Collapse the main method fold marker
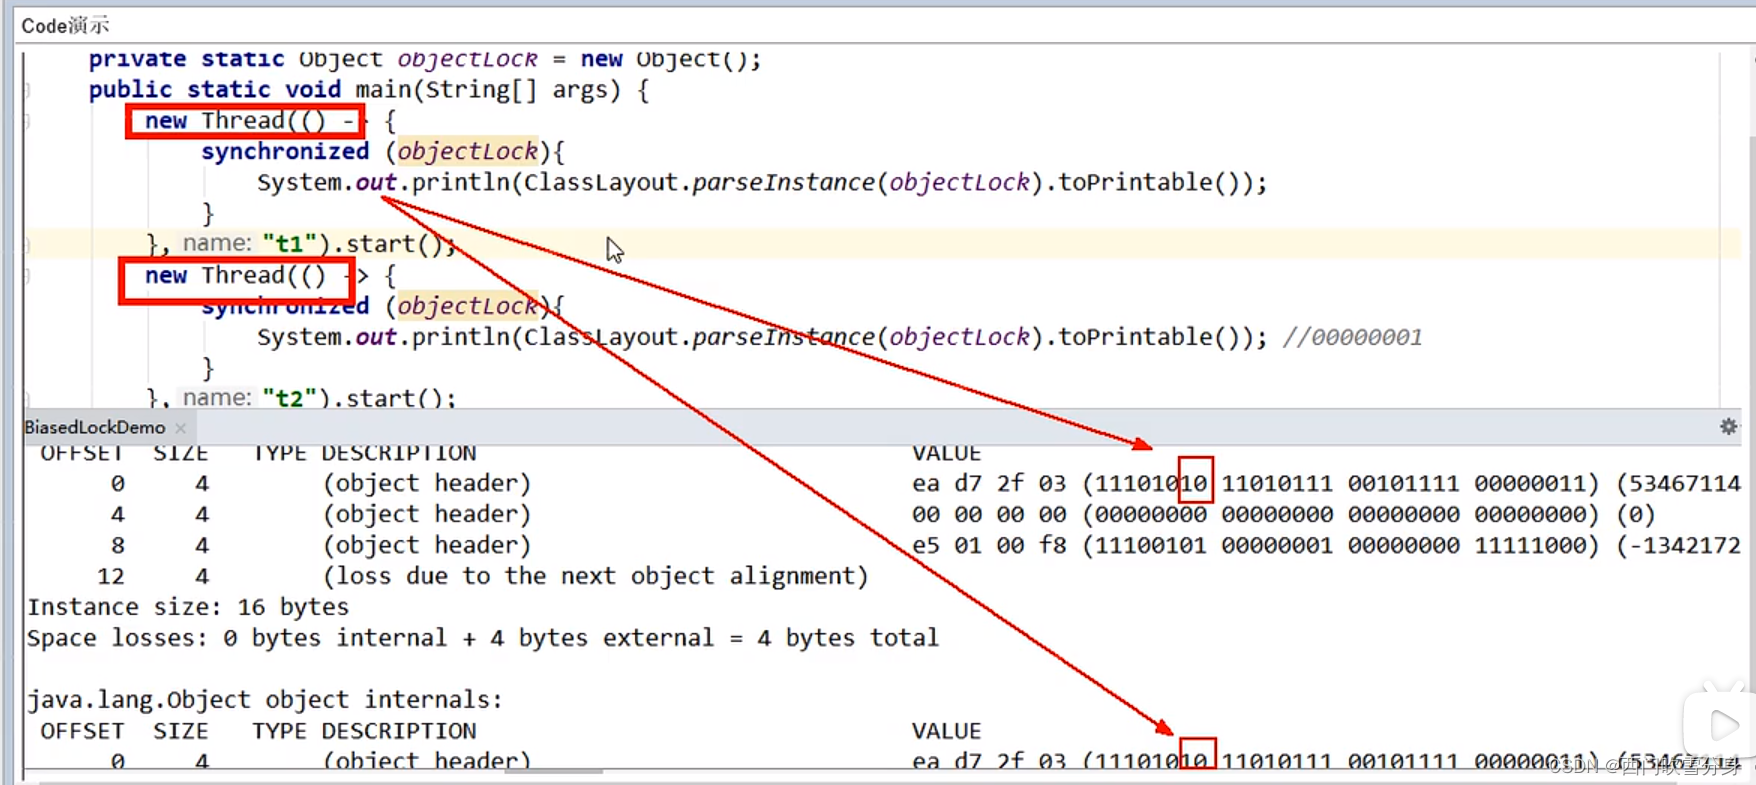This screenshot has height=785, width=1756. coord(27,90)
